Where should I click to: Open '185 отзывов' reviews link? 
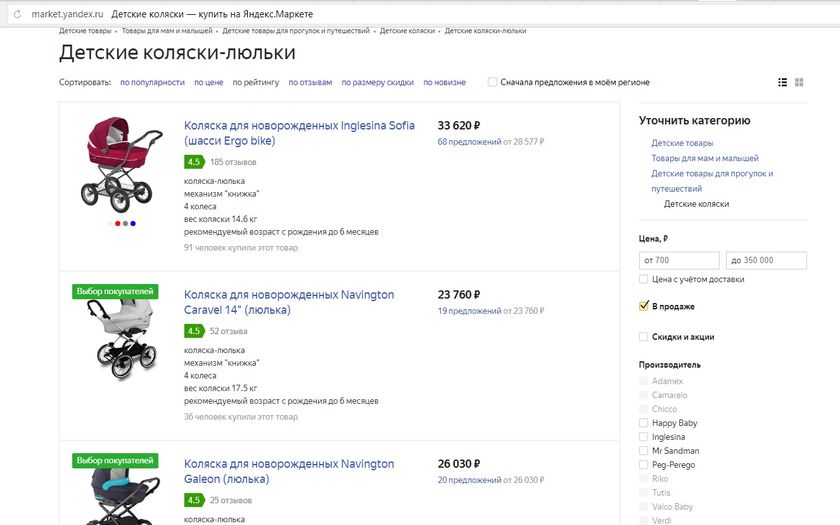click(x=233, y=162)
